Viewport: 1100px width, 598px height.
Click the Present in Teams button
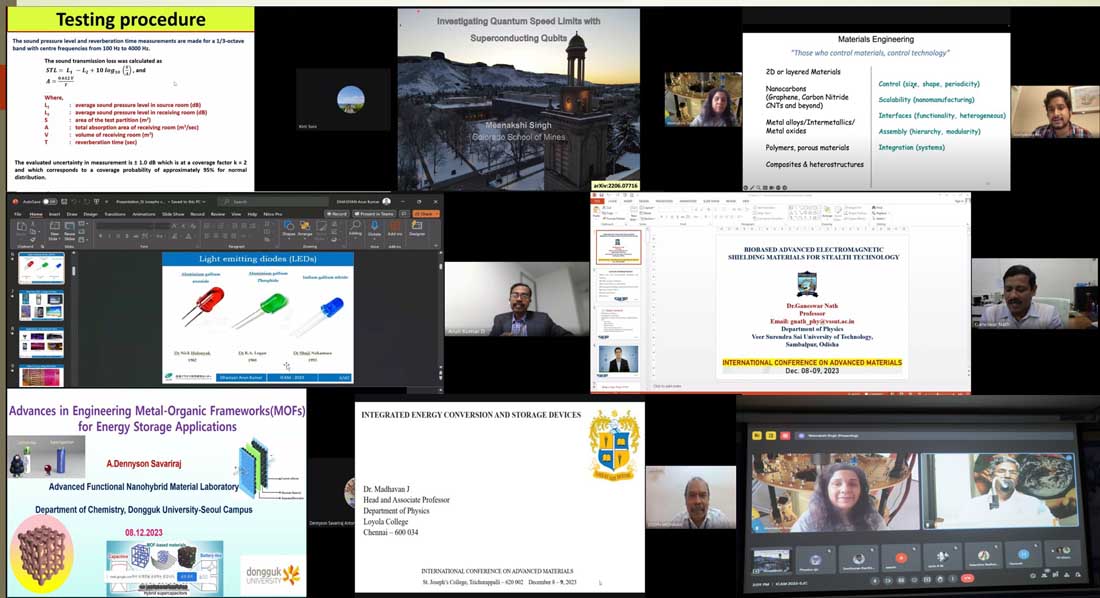click(x=375, y=214)
